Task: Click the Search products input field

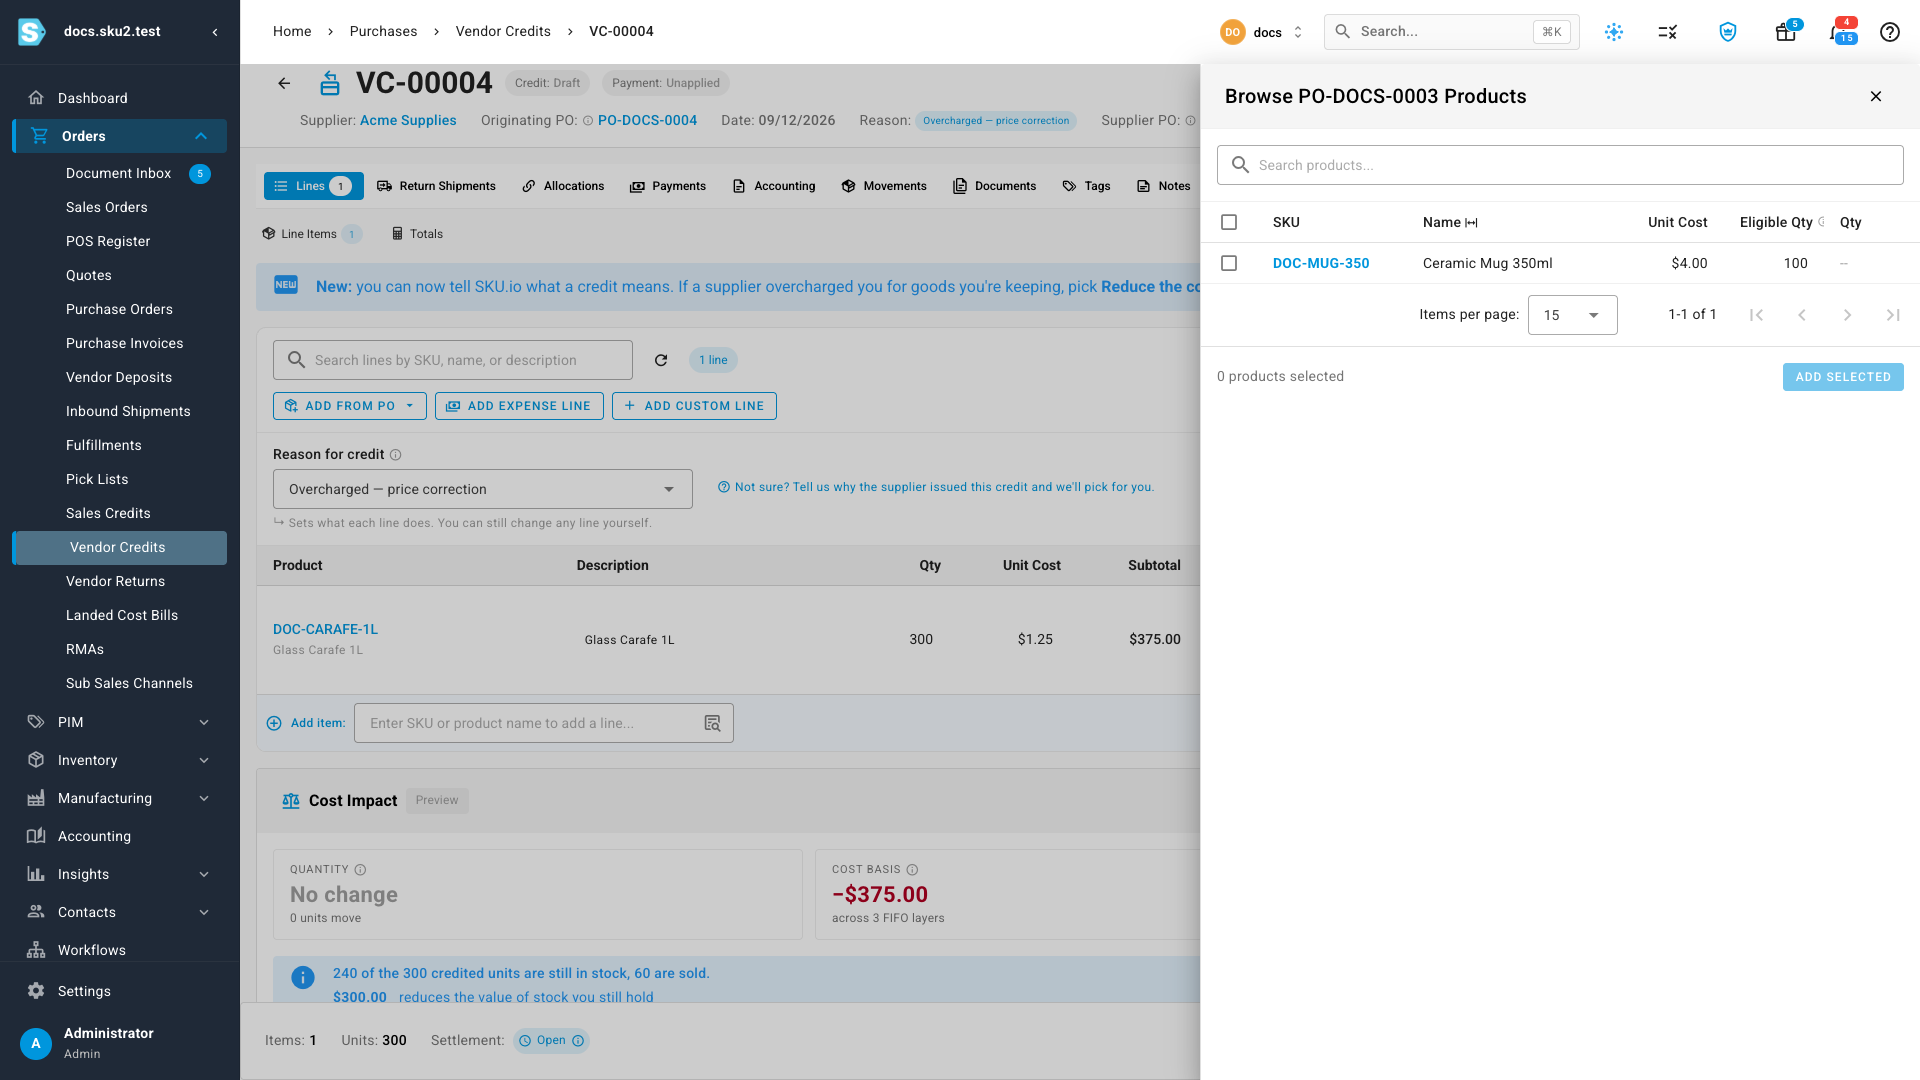Action: pyautogui.click(x=1560, y=165)
